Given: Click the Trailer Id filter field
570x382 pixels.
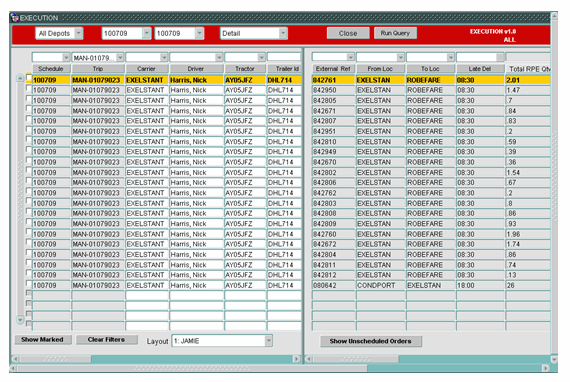Looking at the screenshot, I should pyautogui.click(x=284, y=57).
